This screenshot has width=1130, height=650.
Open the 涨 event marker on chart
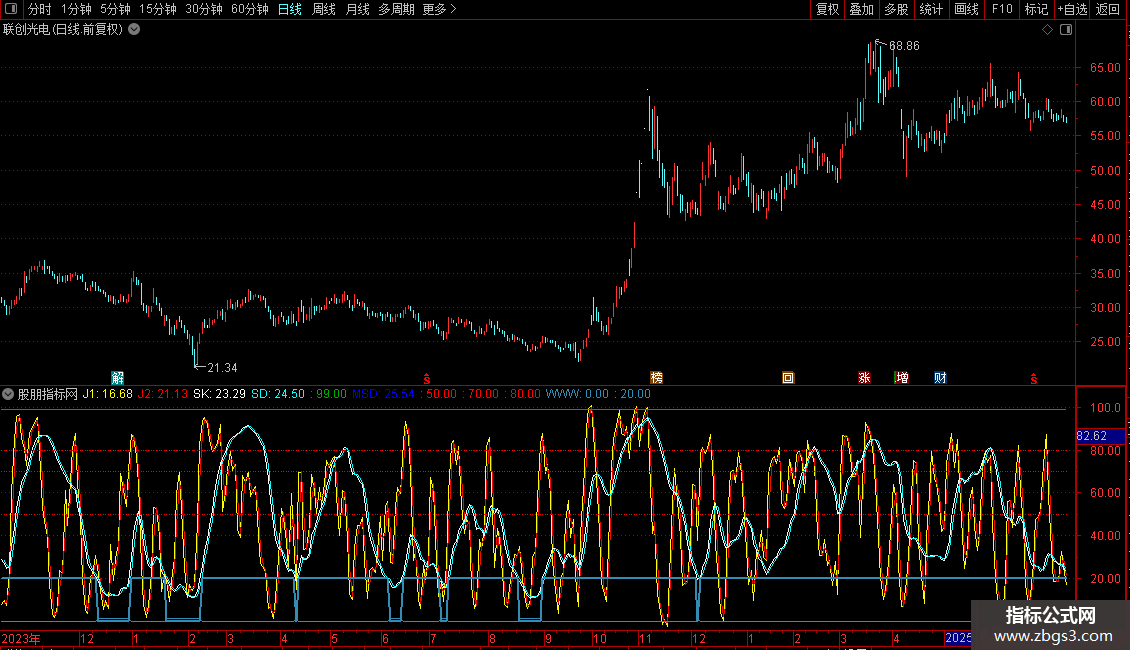point(864,378)
